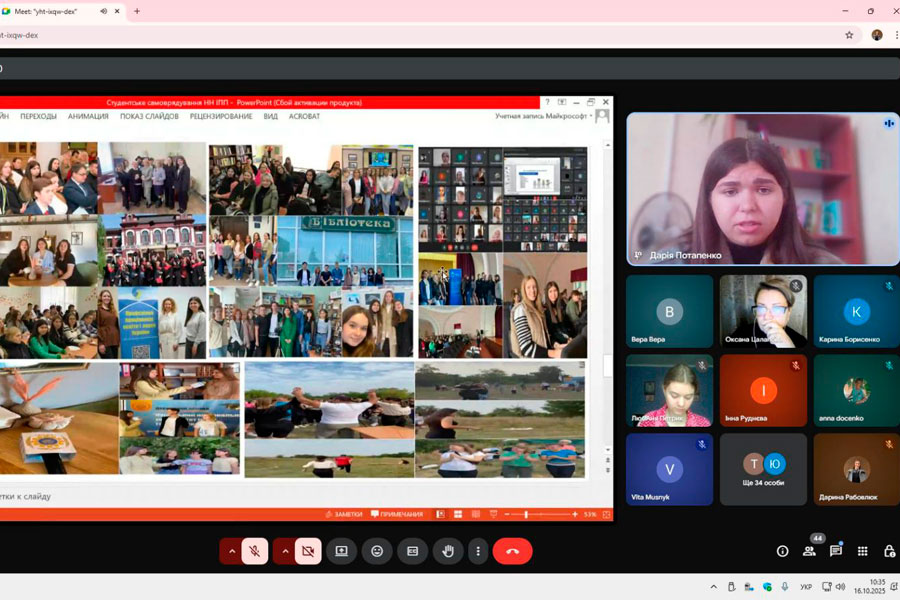Open the ACROBAT tab in PowerPoint
Viewport: 900px width, 600px height.
tap(304, 116)
